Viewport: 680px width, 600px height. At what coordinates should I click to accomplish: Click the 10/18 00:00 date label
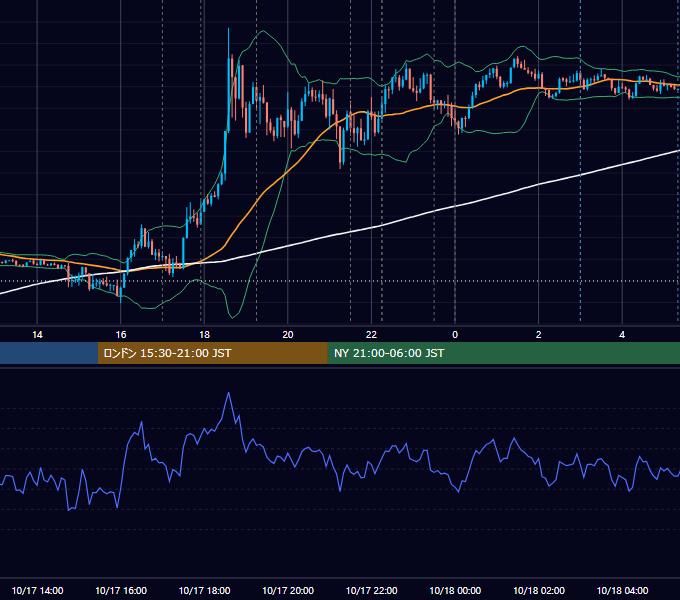pos(455,590)
